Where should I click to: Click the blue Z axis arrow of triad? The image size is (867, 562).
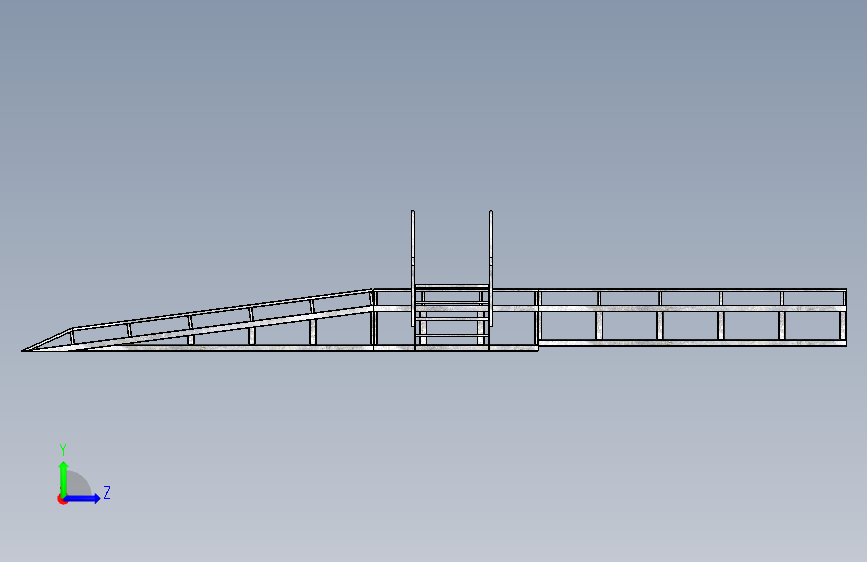pyautogui.click(x=83, y=498)
